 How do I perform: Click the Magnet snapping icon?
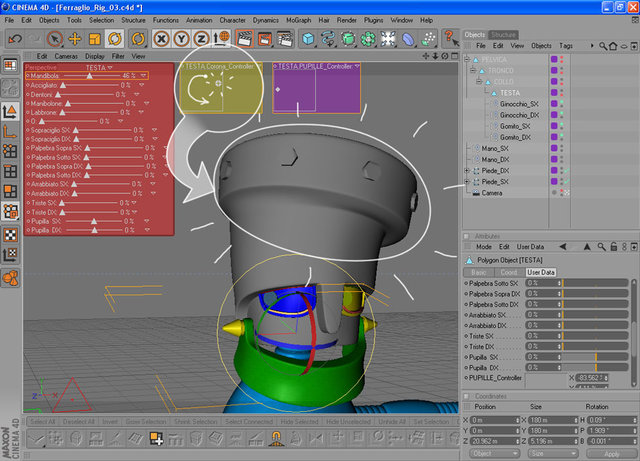pos(276,439)
